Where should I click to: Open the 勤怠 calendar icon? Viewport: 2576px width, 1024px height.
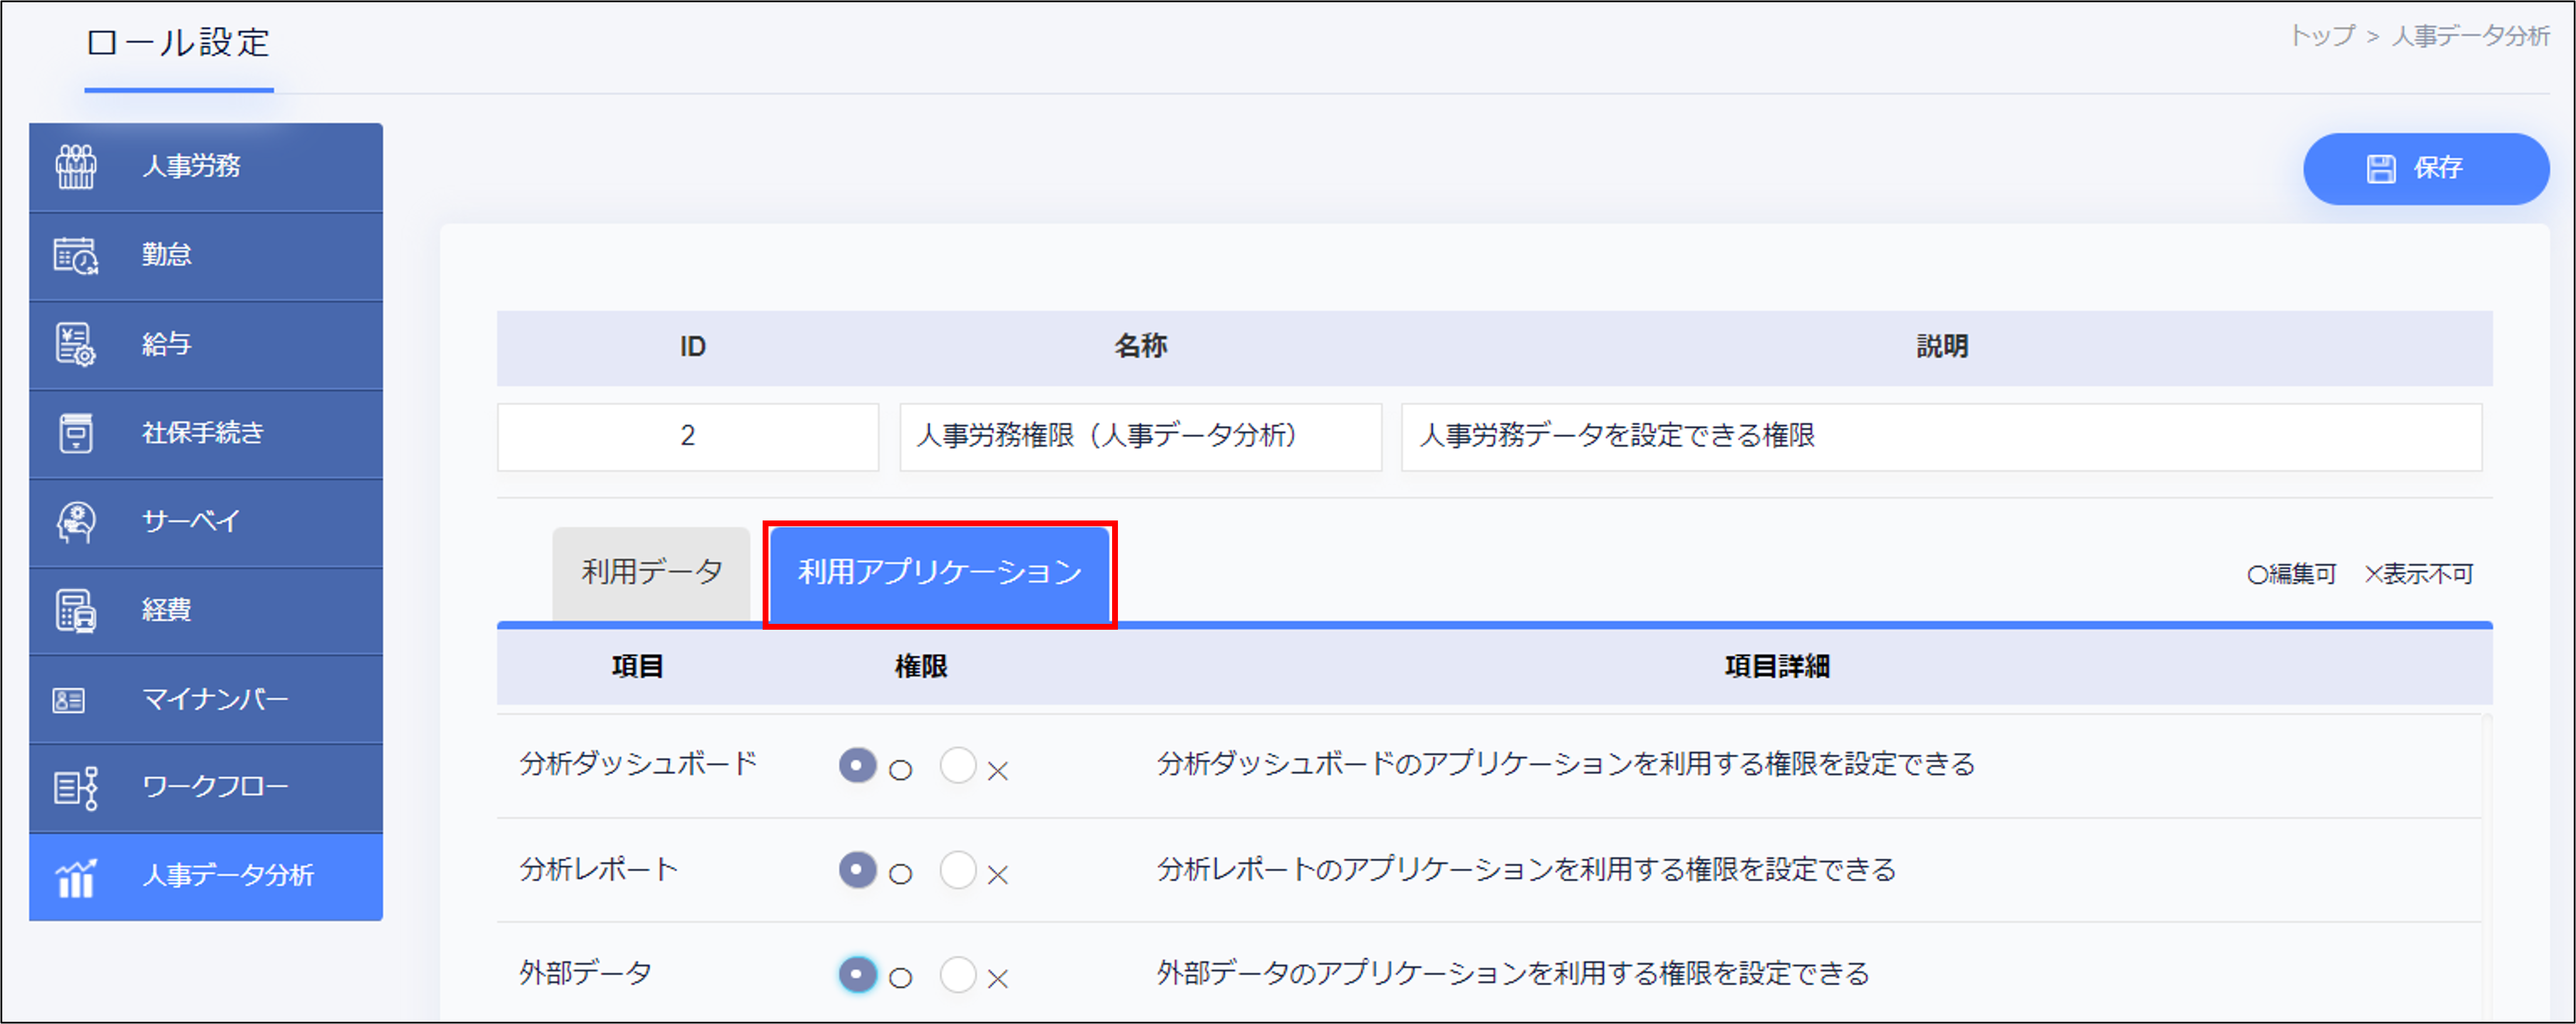pos(76,255)
